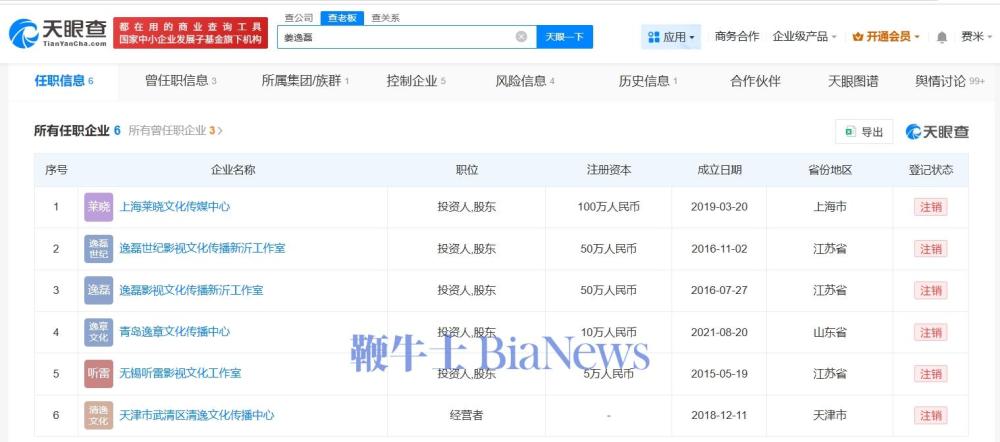Switch to the 查关系 search tab
1000x442 pixels.
[386, 18]
